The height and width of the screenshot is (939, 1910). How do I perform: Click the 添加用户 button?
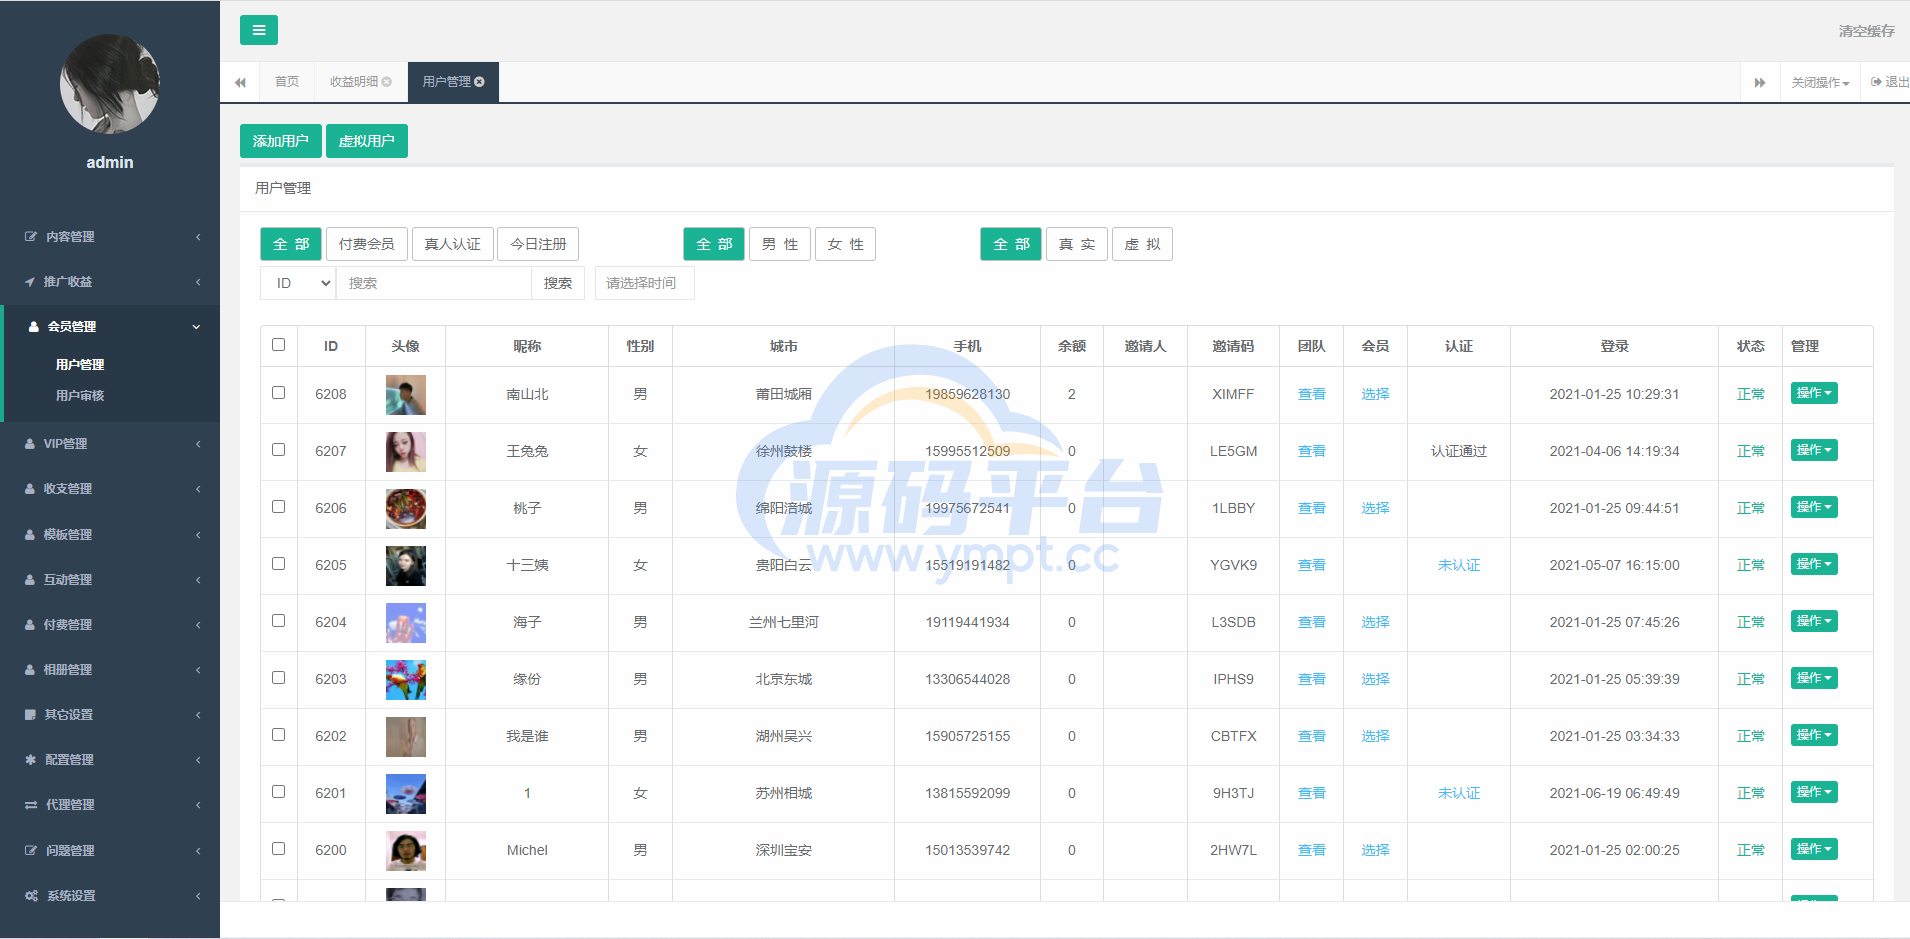point(281,141)
